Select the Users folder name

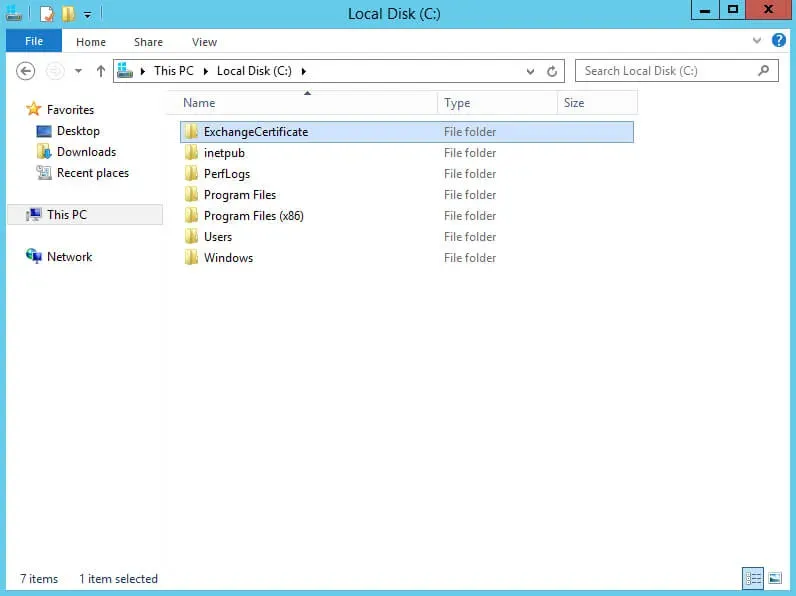218,237
